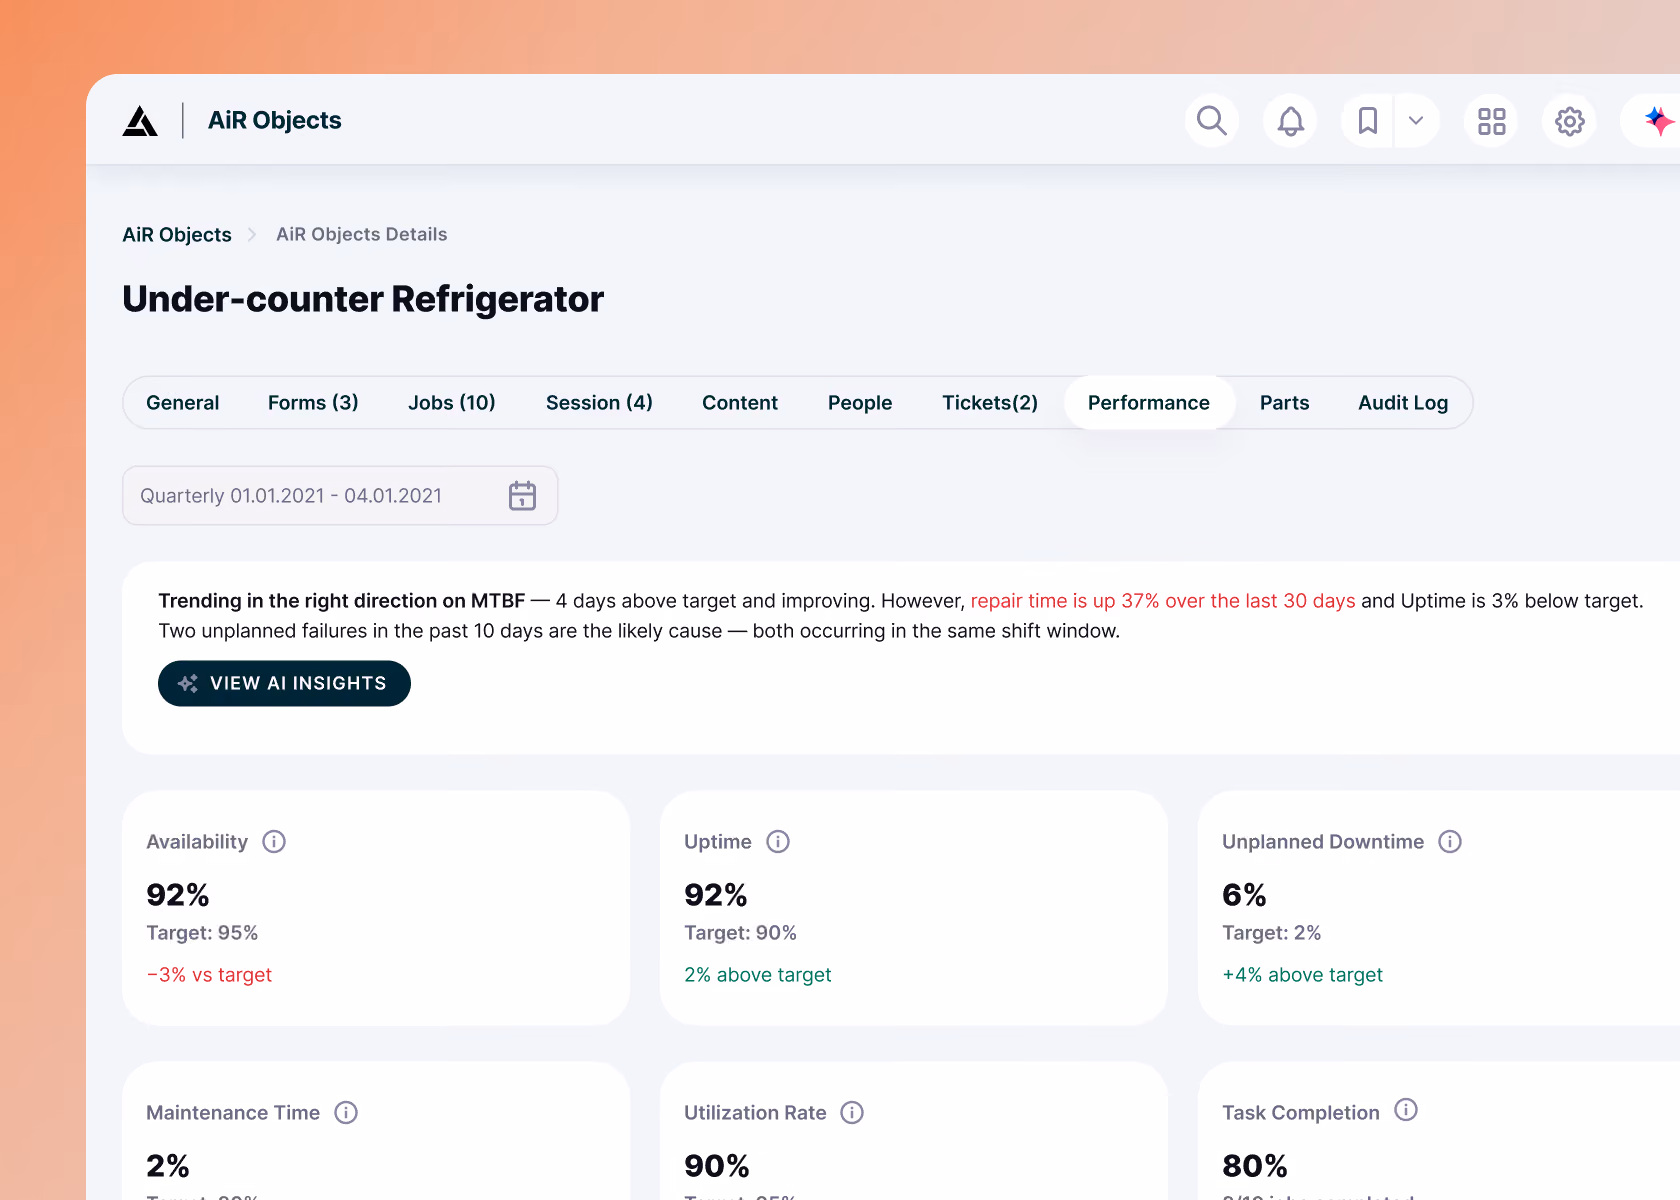Expand the bookmark dropdown chevron
Viewport: 1680px width, 1200px height.
(x=1416, y=121)
